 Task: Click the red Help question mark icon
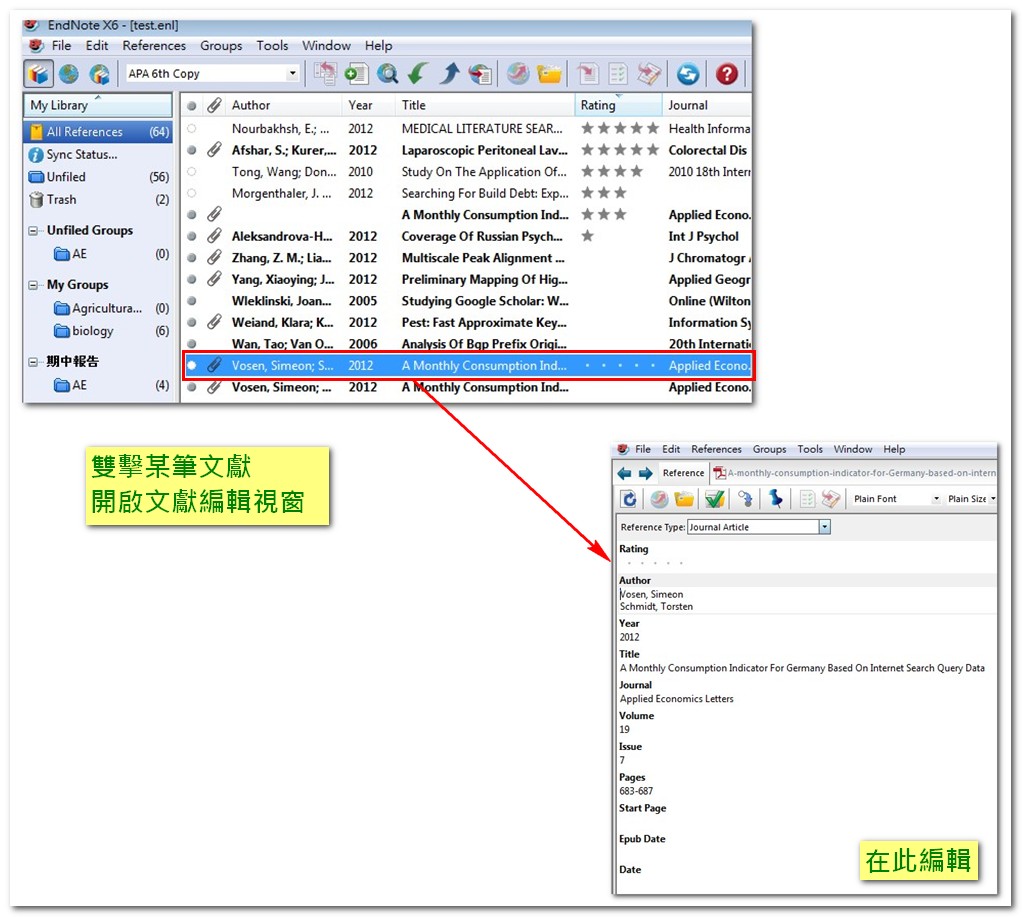tap(727, 74)
